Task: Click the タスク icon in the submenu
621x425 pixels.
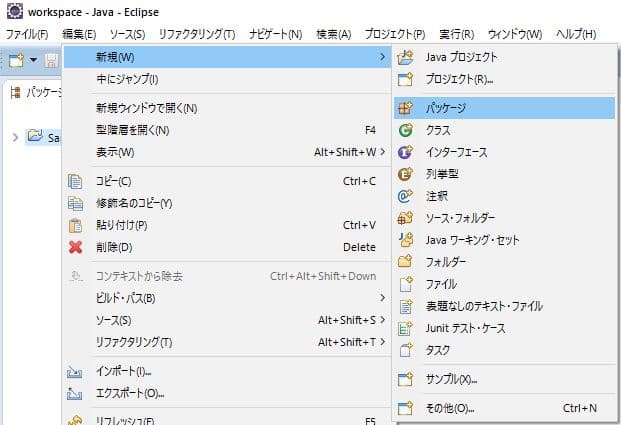Action: tap(405, 350)
